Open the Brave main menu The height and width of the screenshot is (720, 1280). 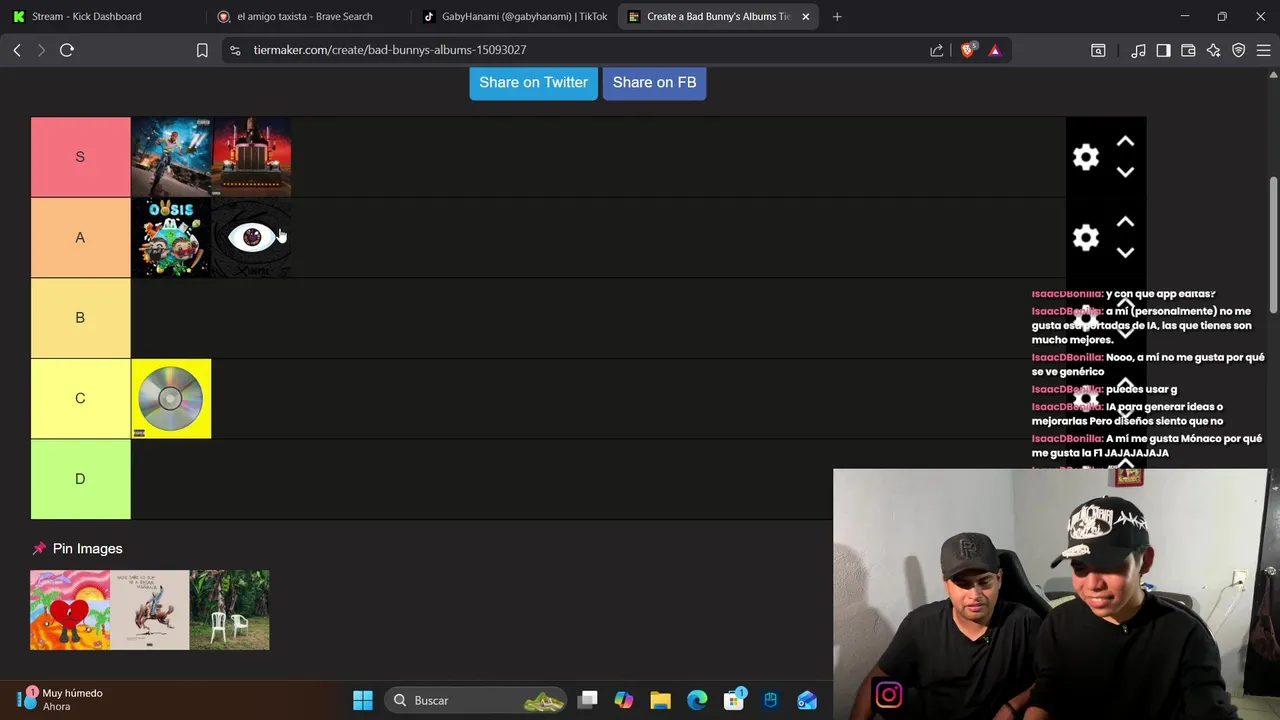point(1263,50)
